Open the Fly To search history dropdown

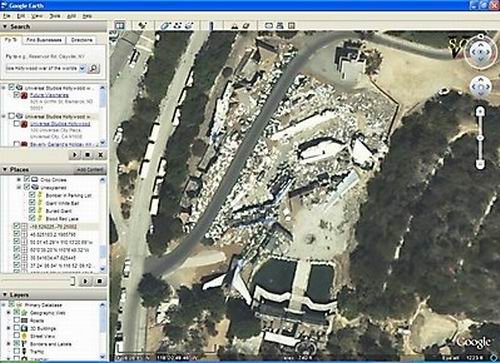(82, 68)
